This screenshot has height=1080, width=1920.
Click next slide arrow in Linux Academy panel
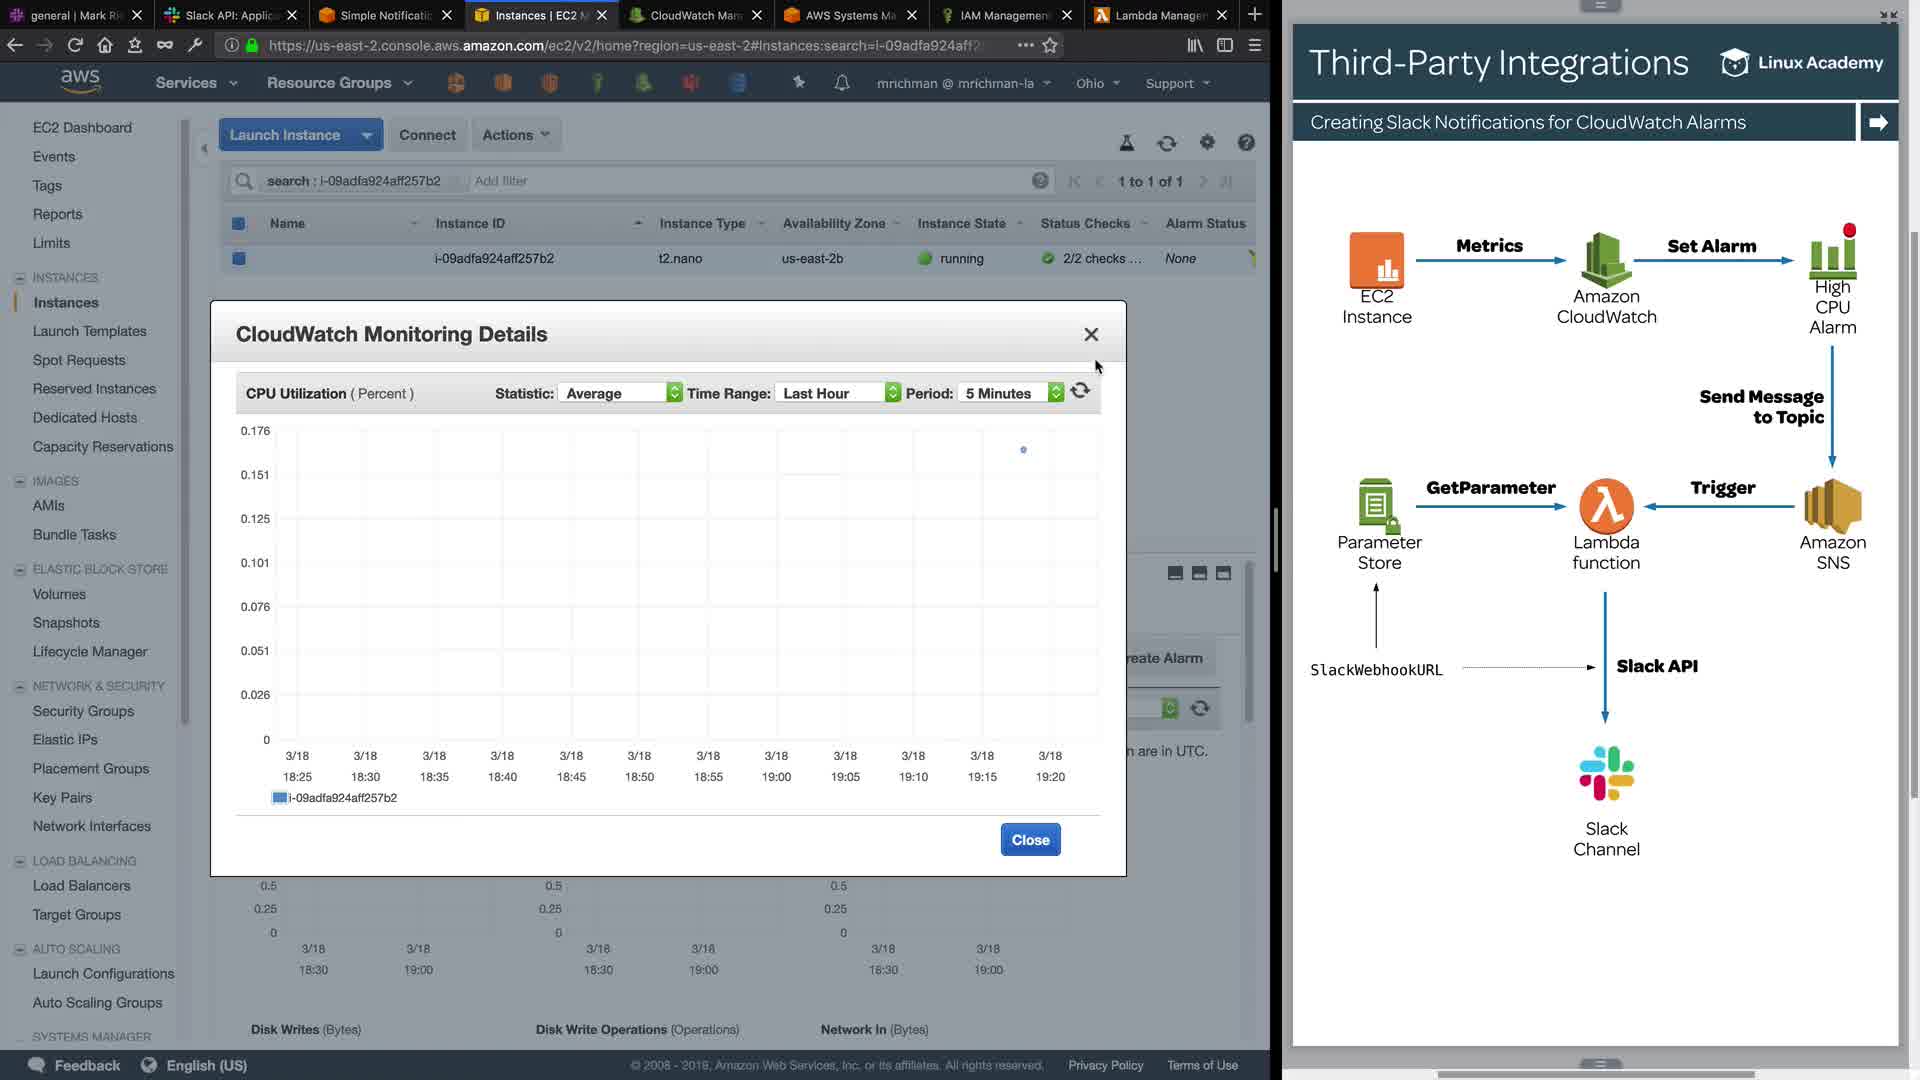point(1878,122)
